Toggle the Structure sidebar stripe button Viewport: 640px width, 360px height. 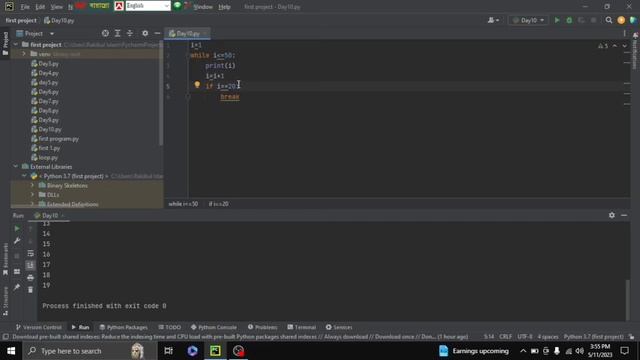pyautogui.click(x=5, y=301)
